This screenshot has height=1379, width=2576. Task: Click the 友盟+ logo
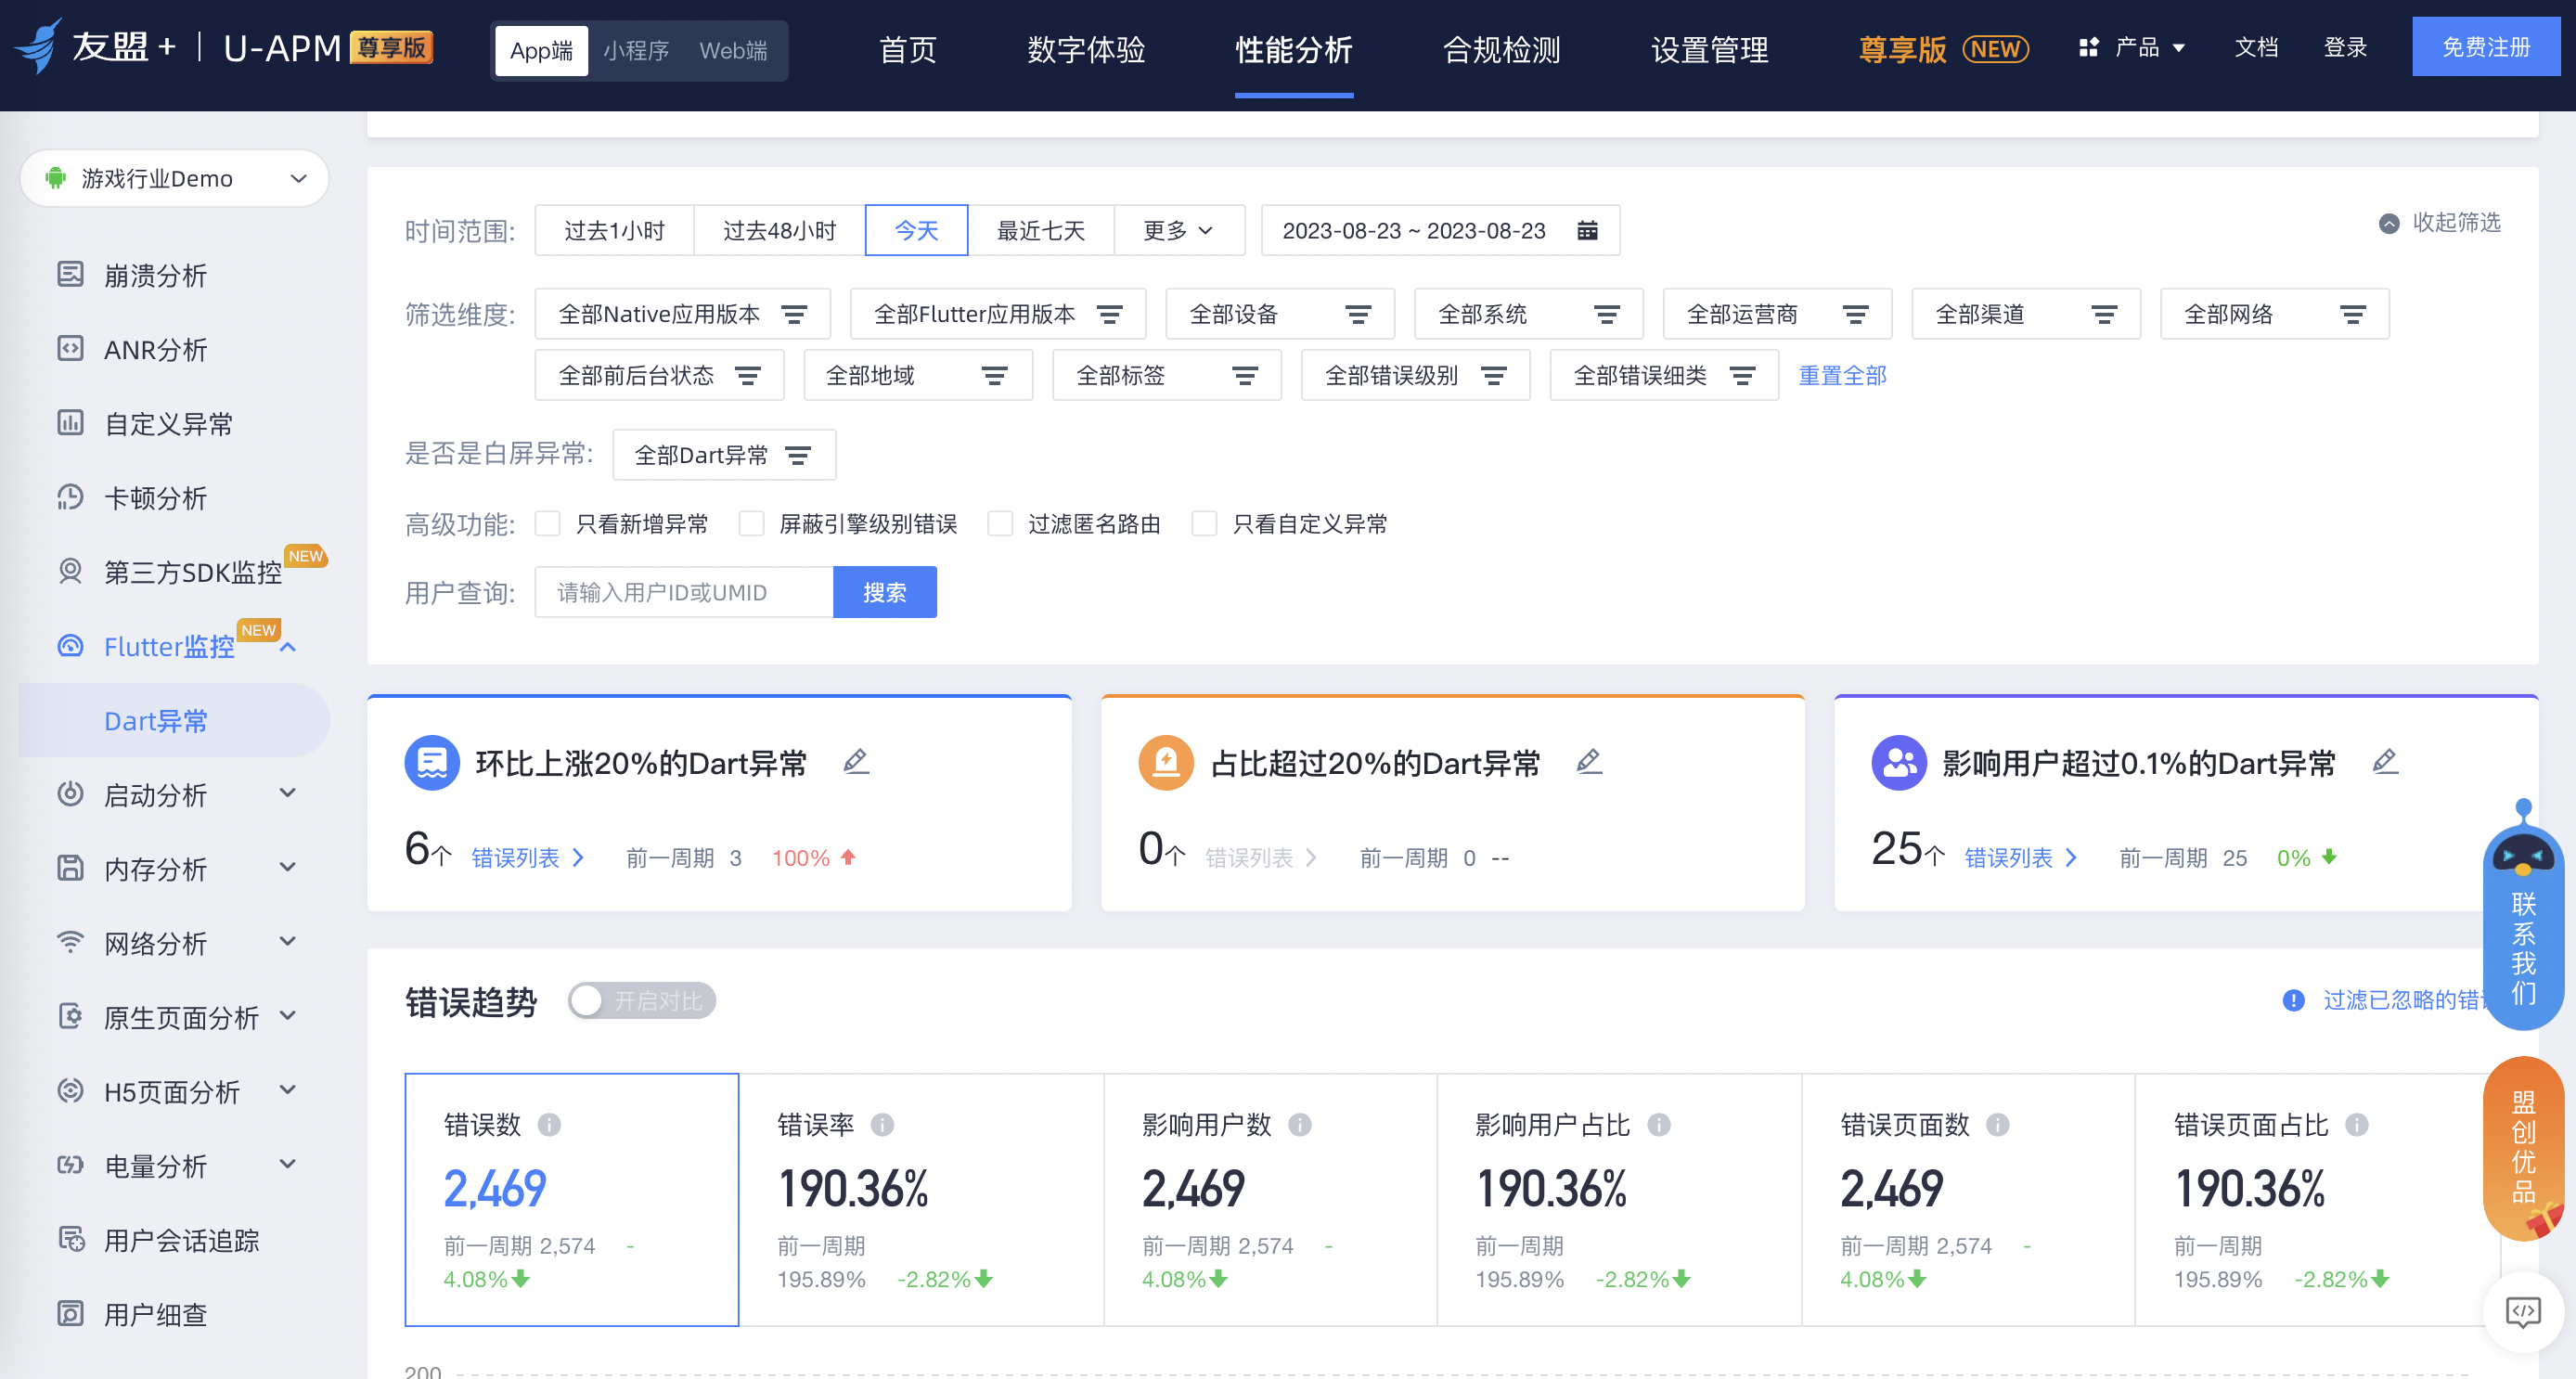tap(95, 47)
